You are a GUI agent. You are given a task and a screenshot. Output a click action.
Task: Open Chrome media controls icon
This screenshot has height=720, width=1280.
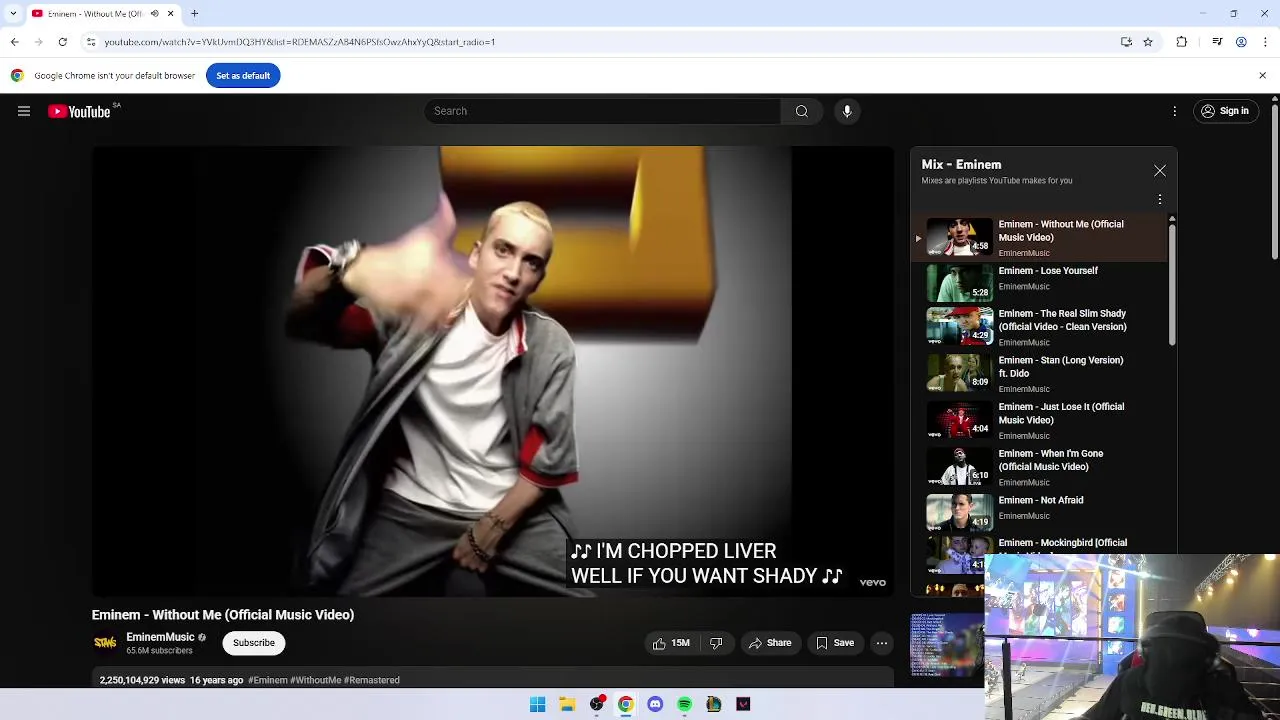click(1217, 42)
